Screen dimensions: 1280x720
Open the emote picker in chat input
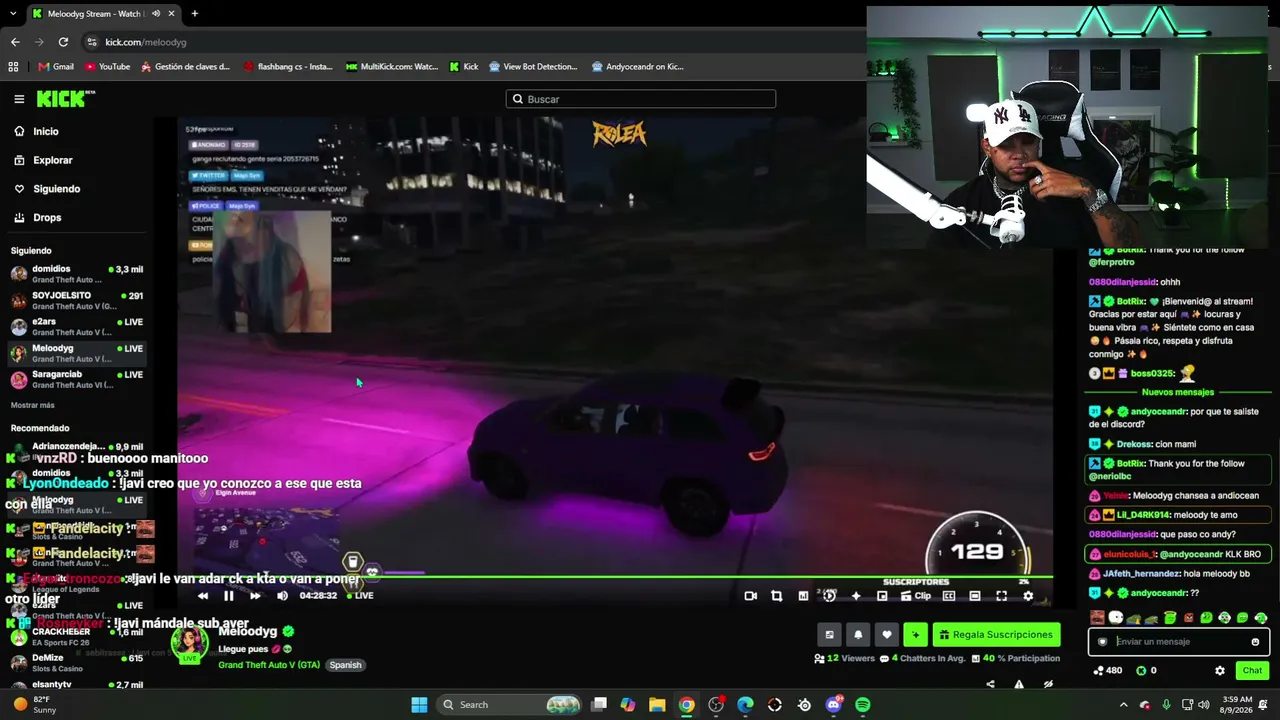(x=1255, y=642)
